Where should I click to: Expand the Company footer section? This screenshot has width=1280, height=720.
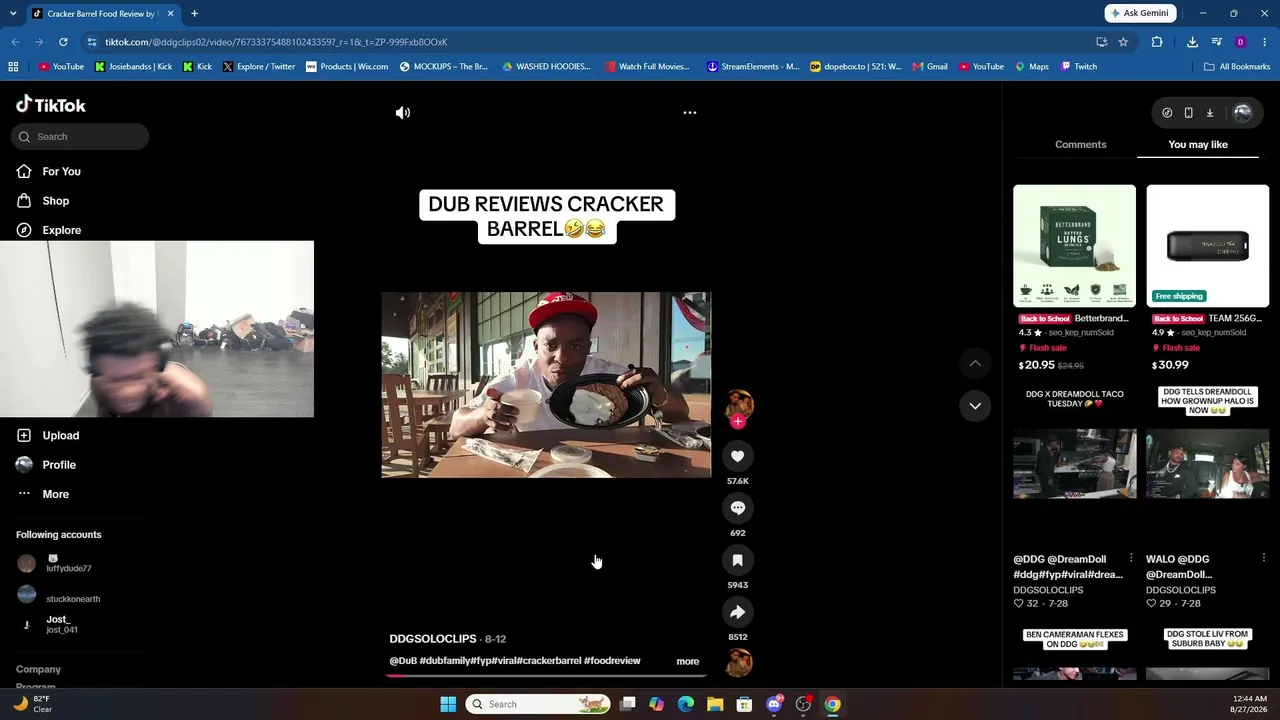tap(38, 669)
